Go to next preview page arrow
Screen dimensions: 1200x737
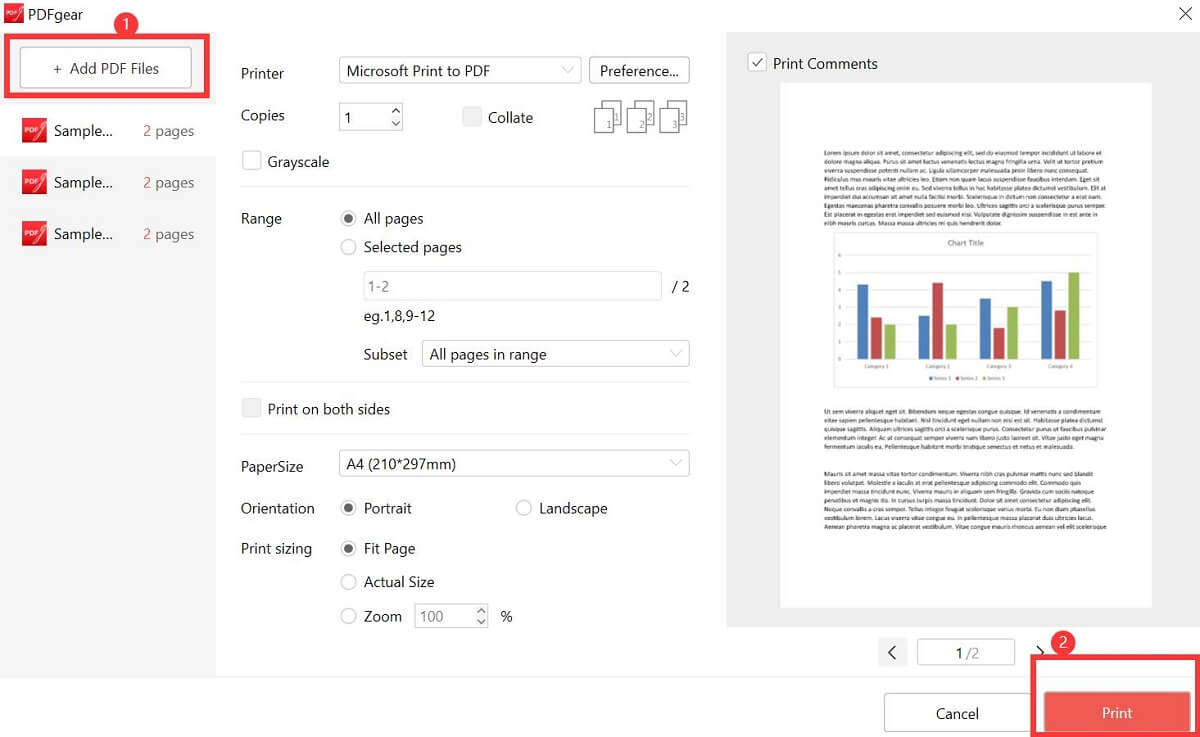[1039, 653]
